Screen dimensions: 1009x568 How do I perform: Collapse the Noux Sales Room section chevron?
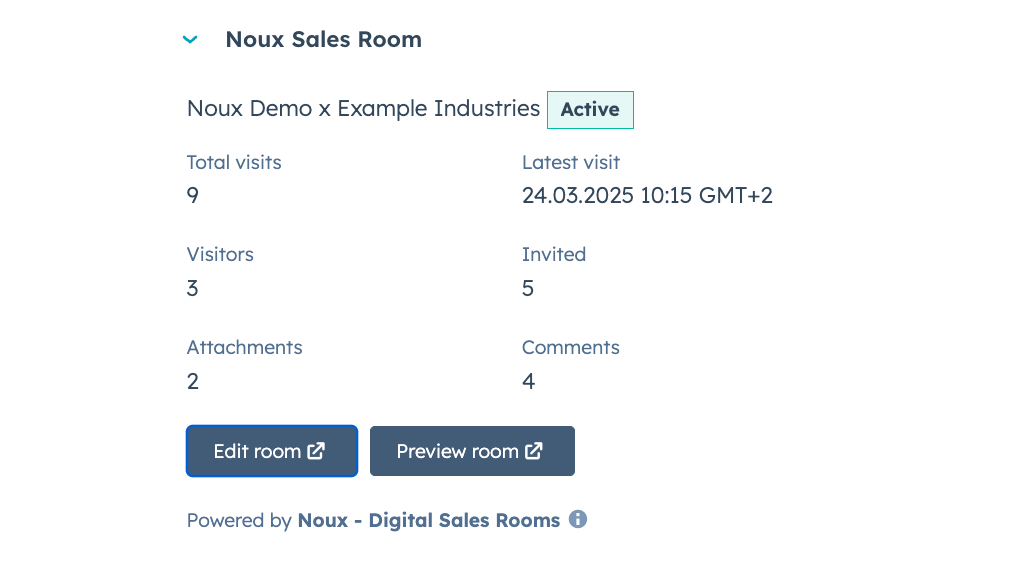(x=190, y=40)
